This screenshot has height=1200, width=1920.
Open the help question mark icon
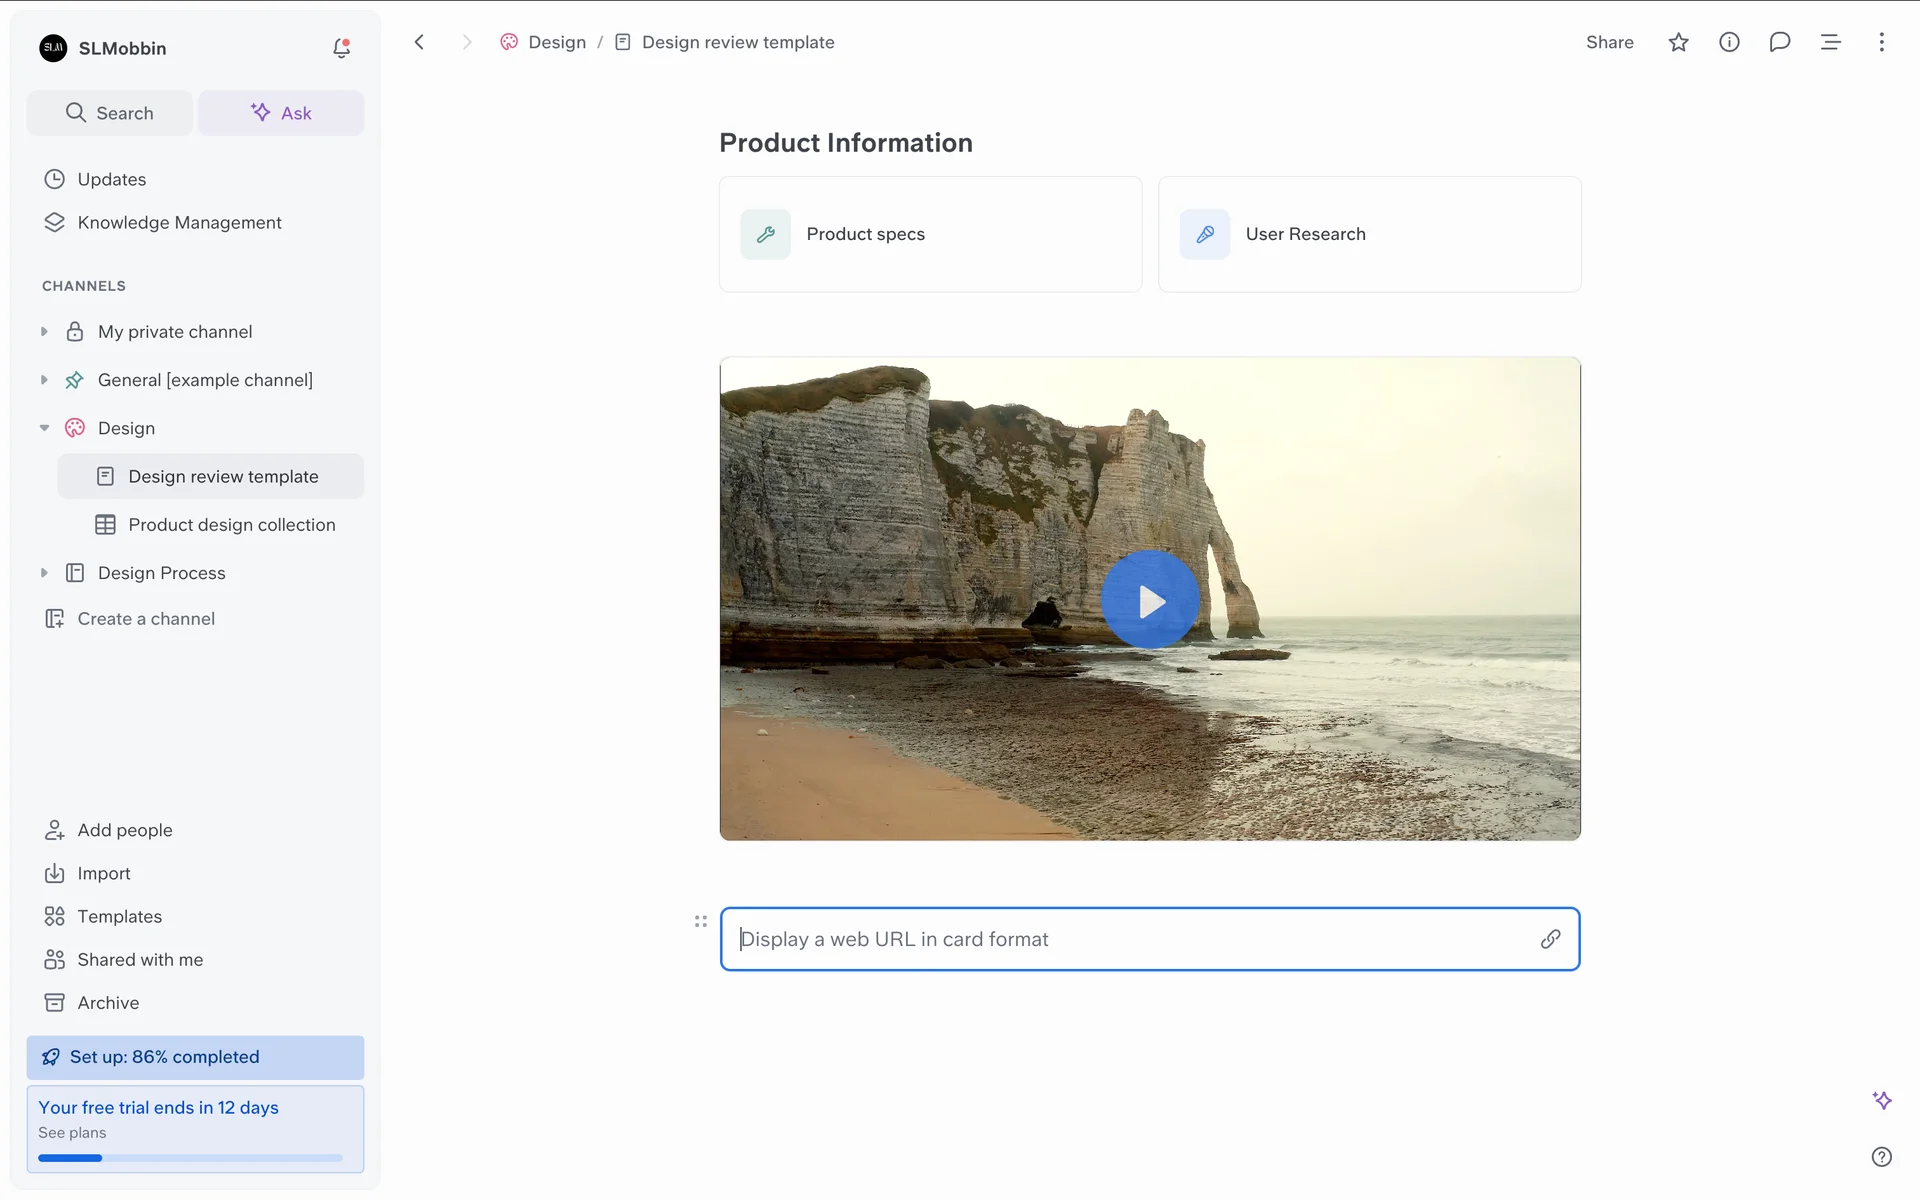pyautogui.click(x=1881, y=1157)
